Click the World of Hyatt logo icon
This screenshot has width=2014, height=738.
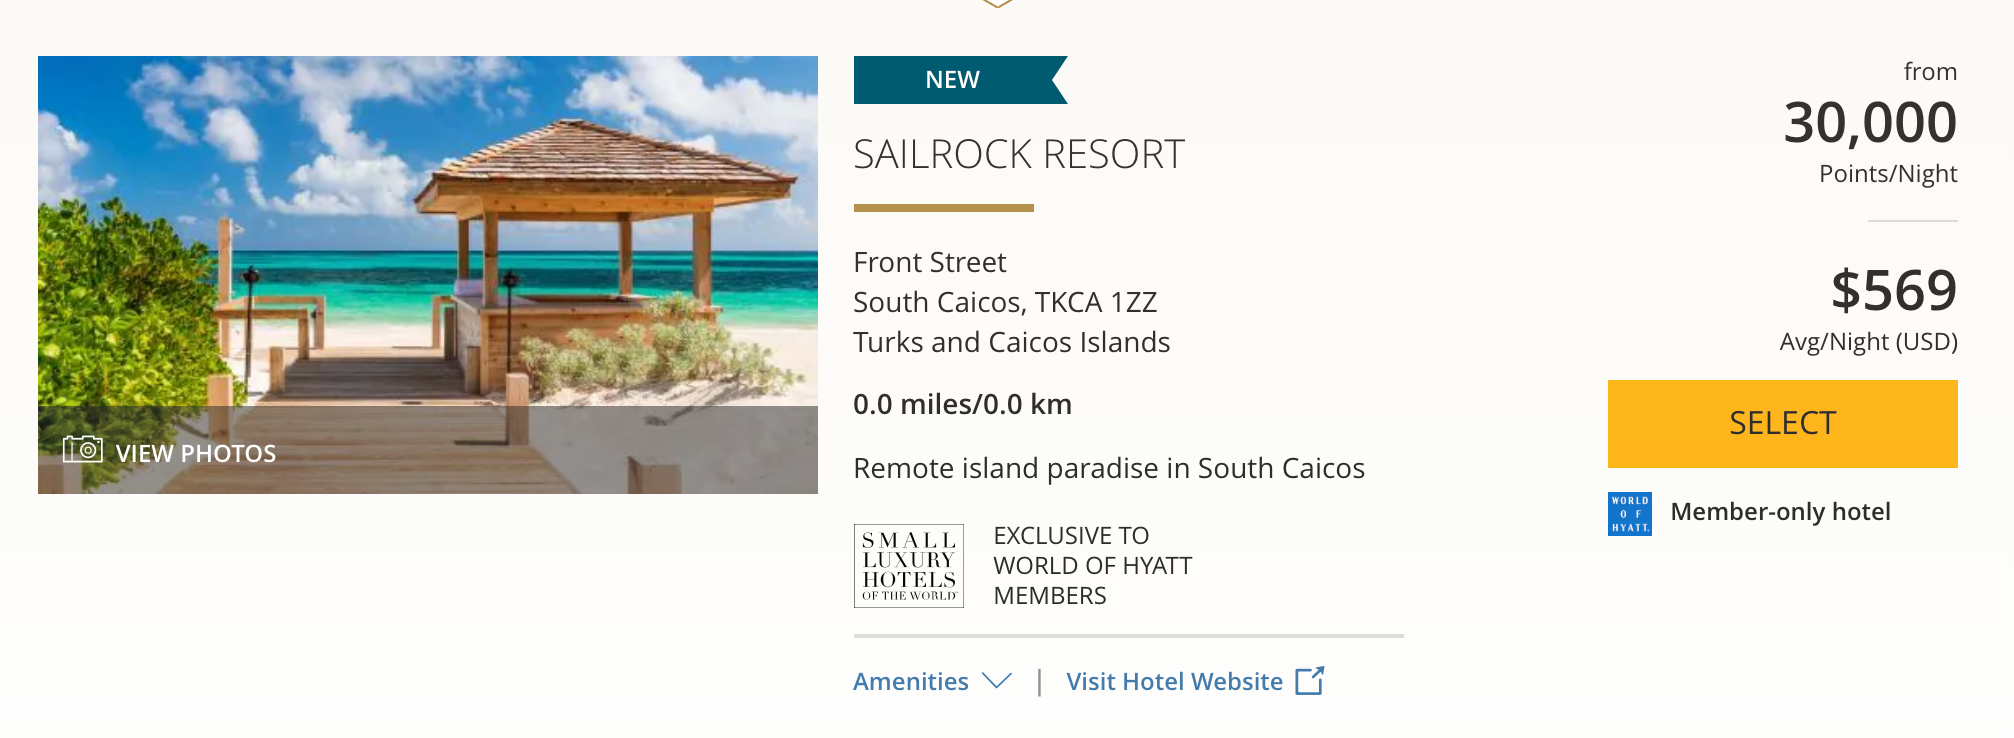(1629, 513)
